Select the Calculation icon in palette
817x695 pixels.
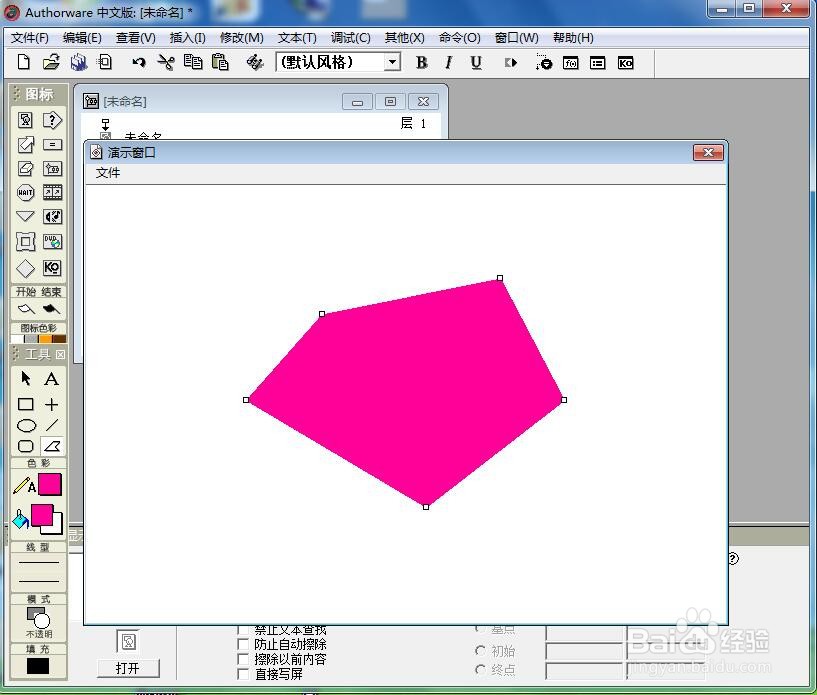click(52, 144)
